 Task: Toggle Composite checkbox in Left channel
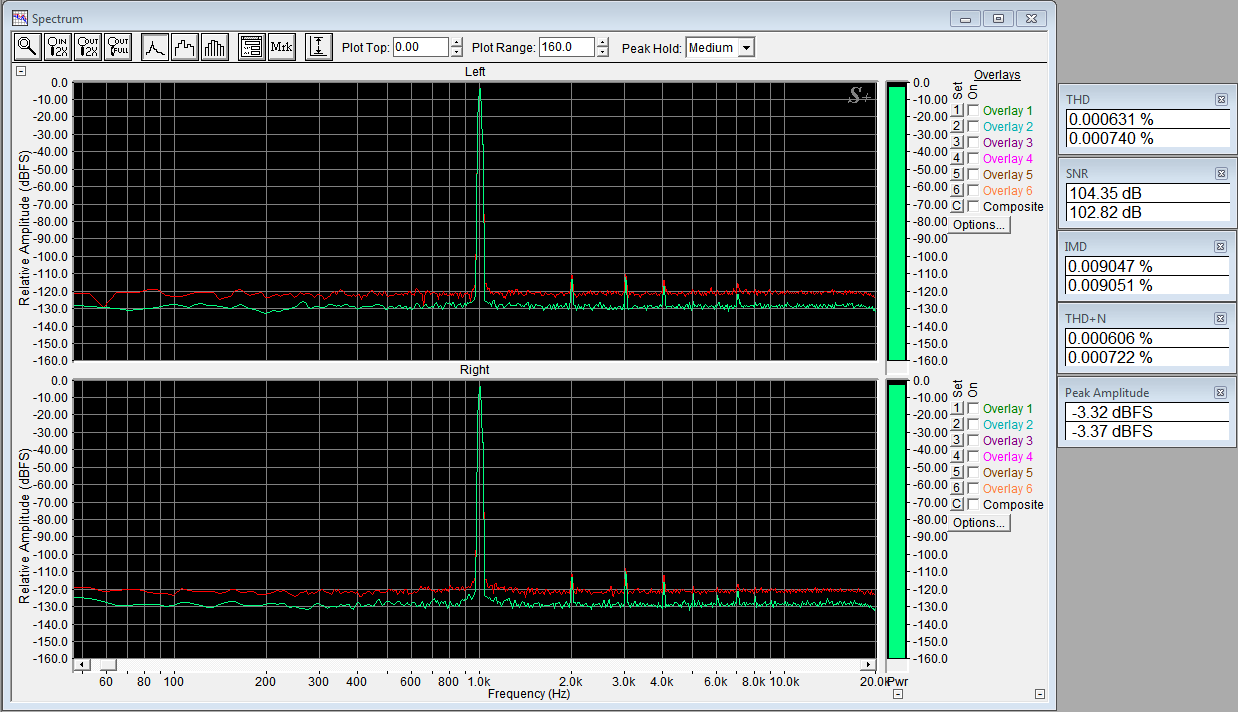[973, 207]
